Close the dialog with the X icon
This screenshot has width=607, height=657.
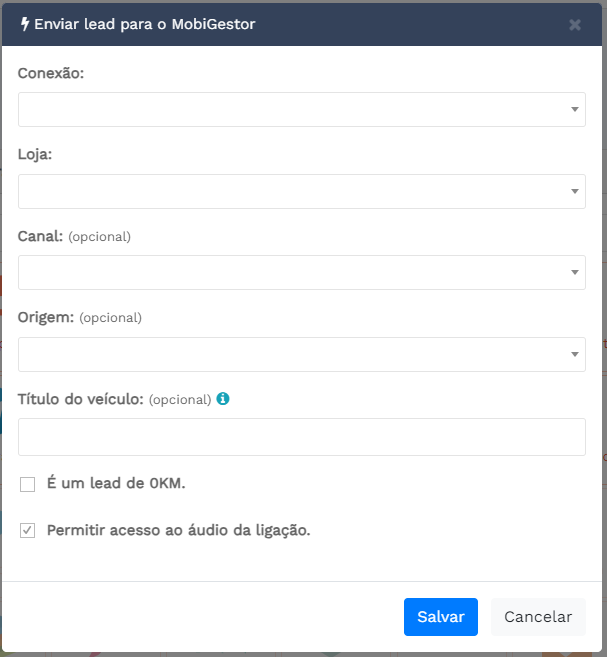coord(575,25)
